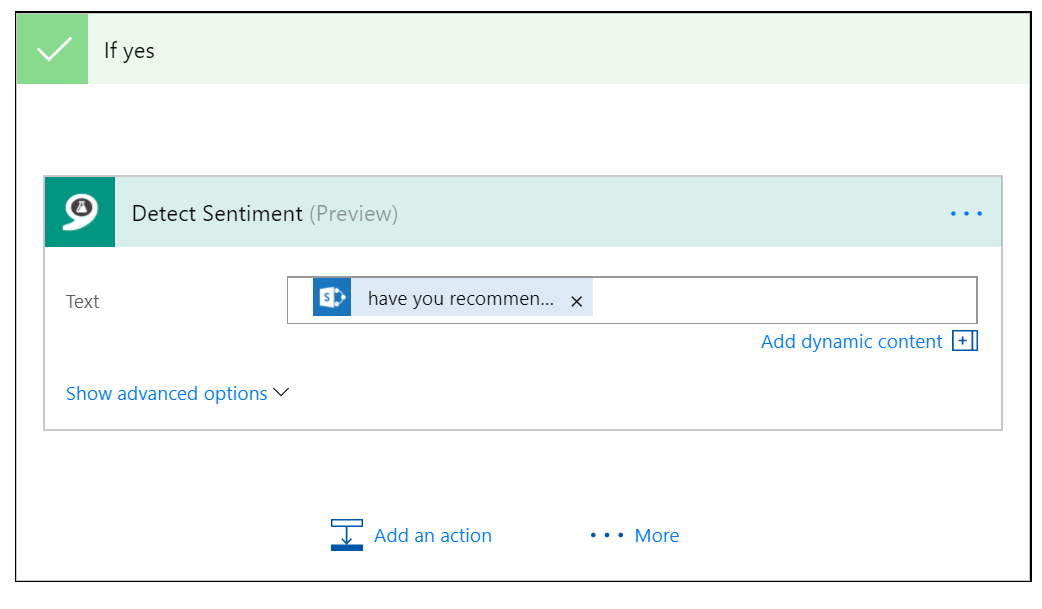This screenshot has height=609, width=1042.
Task: Select the If yes branch header label
Action: click(x=129, y=50)
